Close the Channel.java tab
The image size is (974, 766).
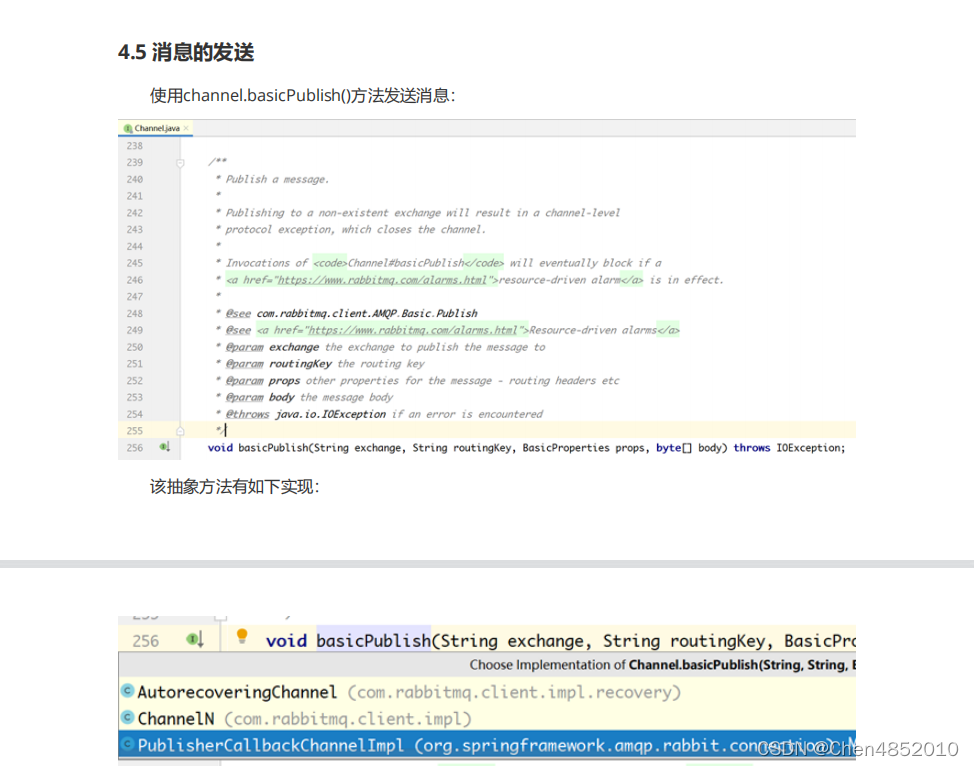coord(186,128)
